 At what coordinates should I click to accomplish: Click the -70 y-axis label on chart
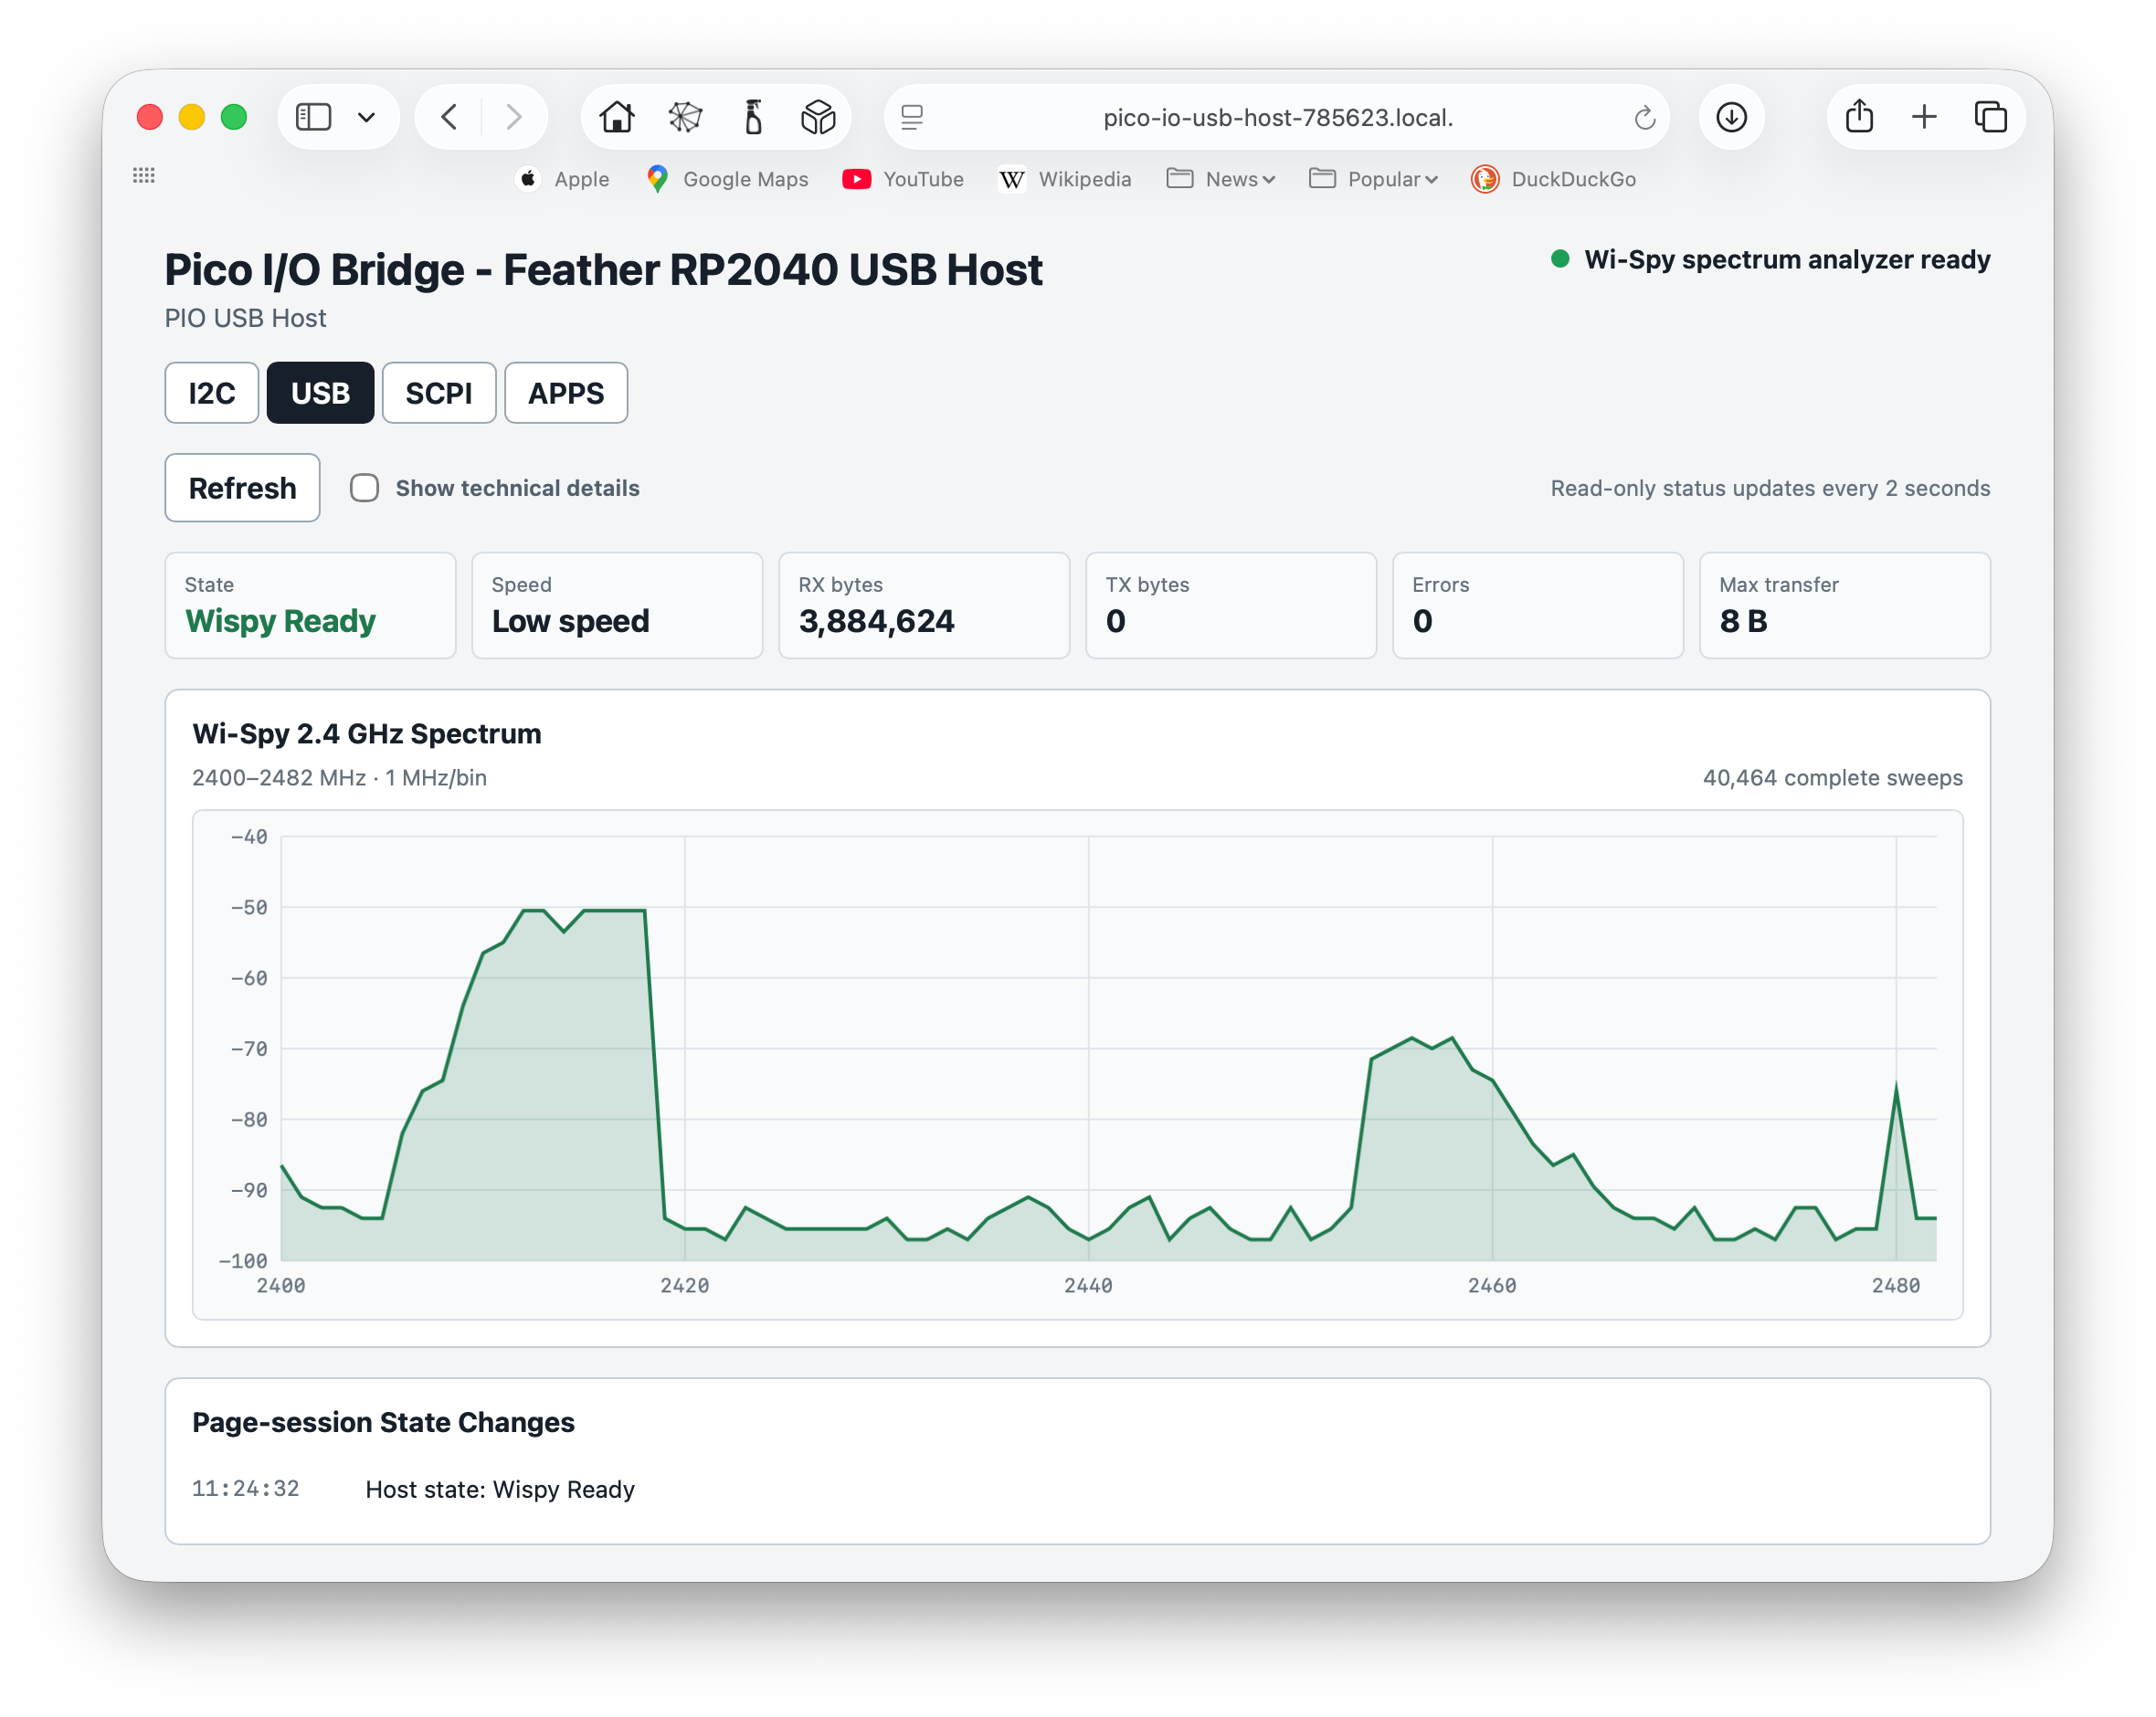pyautogui.click(x=249, y=1049)
